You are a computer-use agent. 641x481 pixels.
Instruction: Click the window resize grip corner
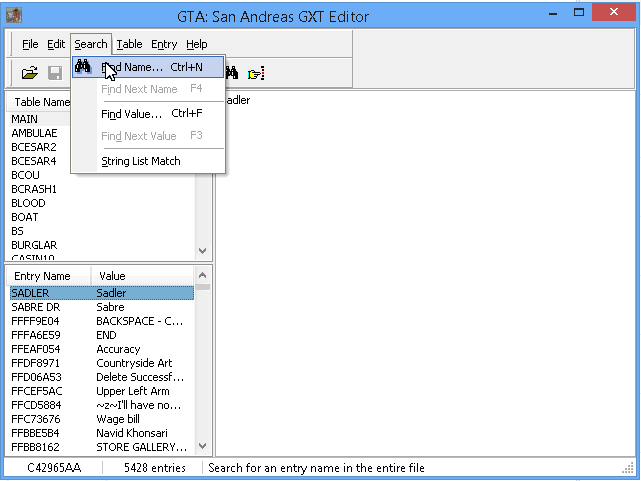(628, 468)
